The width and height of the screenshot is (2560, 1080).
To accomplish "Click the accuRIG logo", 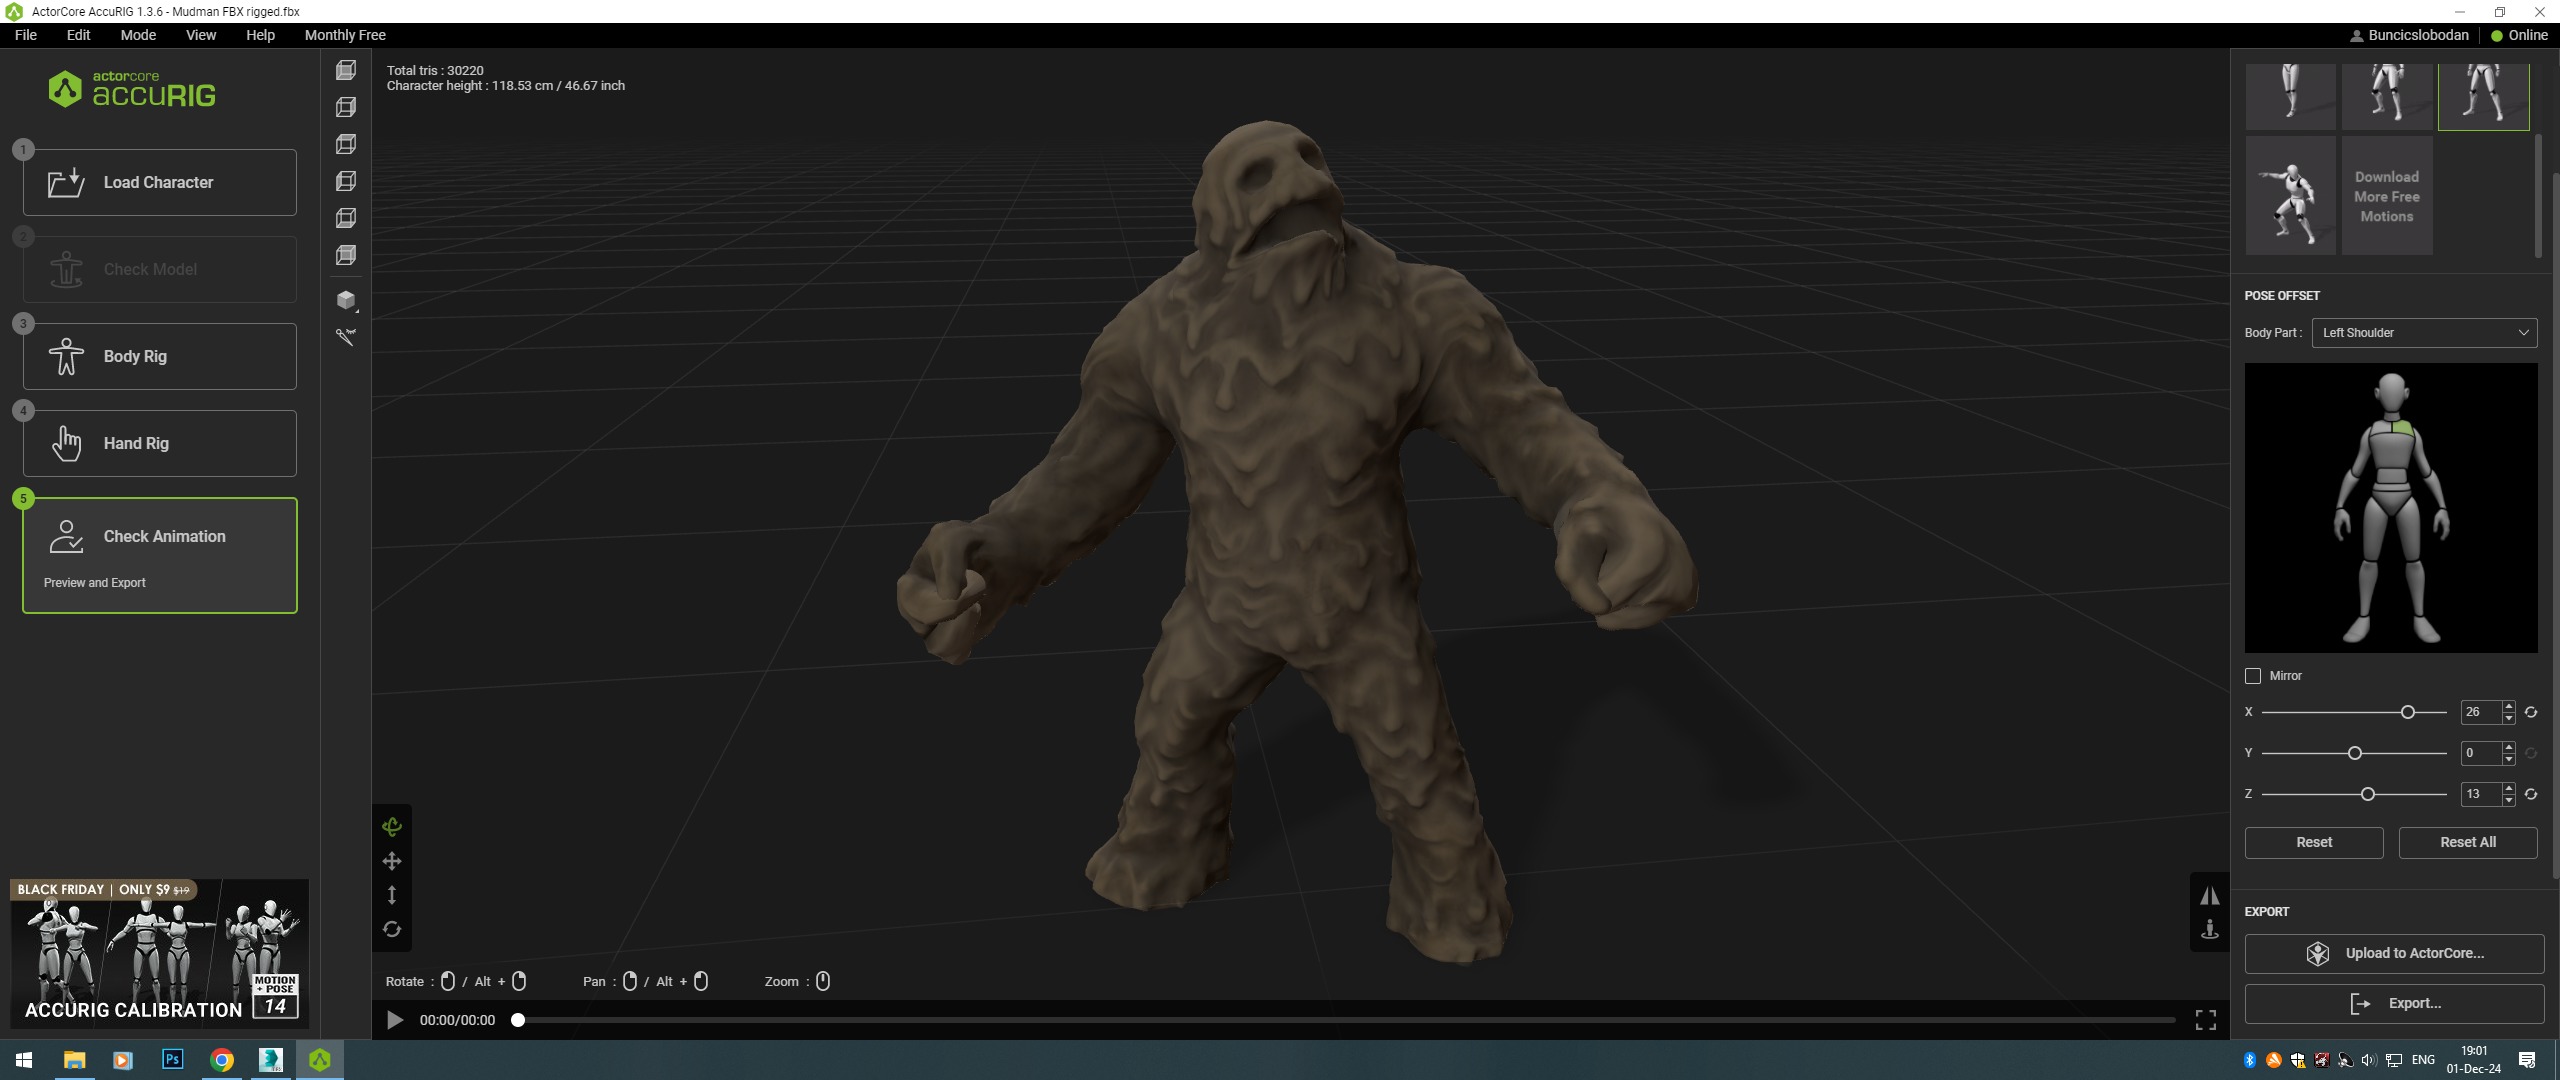I will 132,89.
